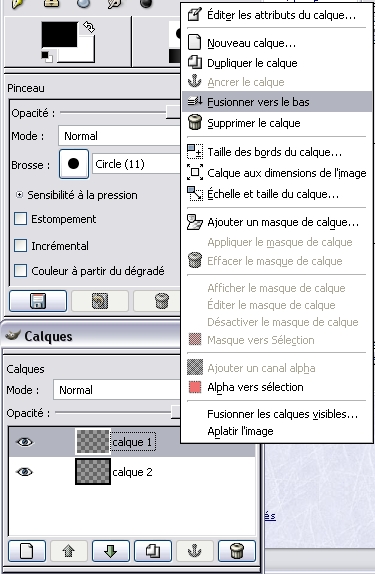The width and height of the screenshot is (375, 574).
Task: Enable the Incrémental checkbox
Action: click(20, 246)
